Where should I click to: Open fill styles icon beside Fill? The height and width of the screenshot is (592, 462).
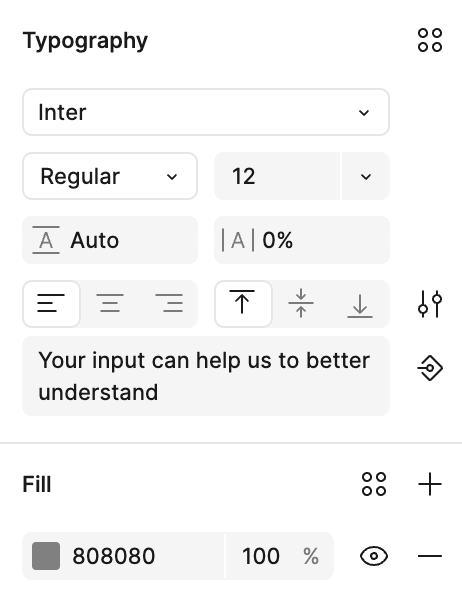[374, 484]
